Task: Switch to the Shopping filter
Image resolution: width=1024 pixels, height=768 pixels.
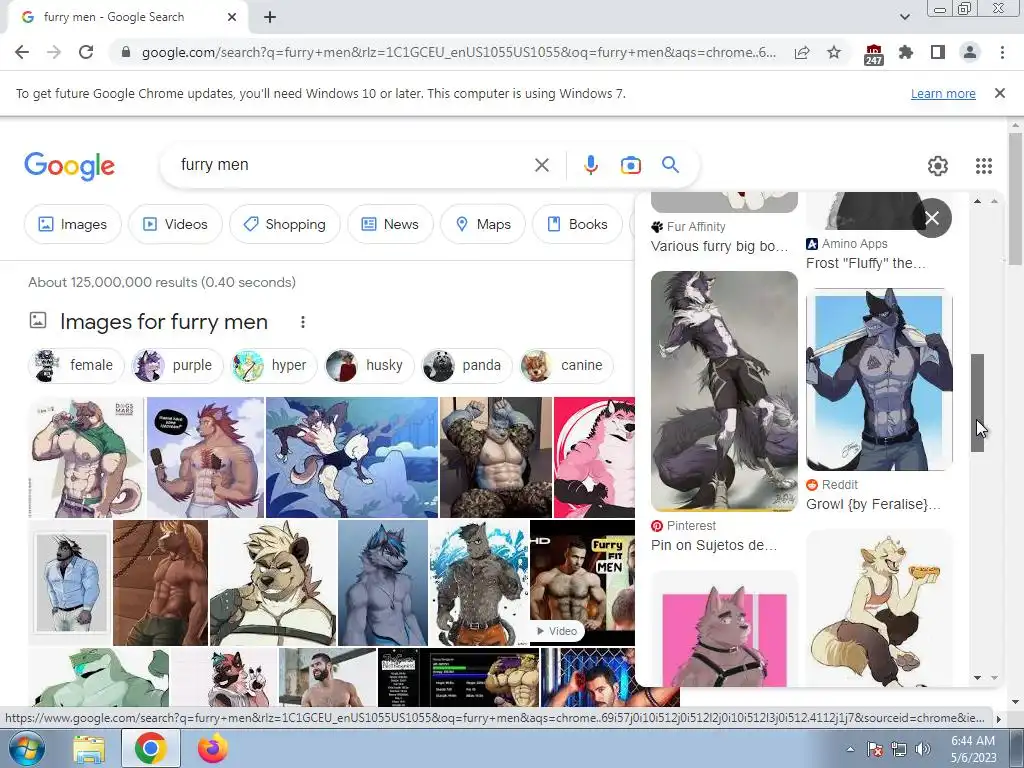Action: 285,224
